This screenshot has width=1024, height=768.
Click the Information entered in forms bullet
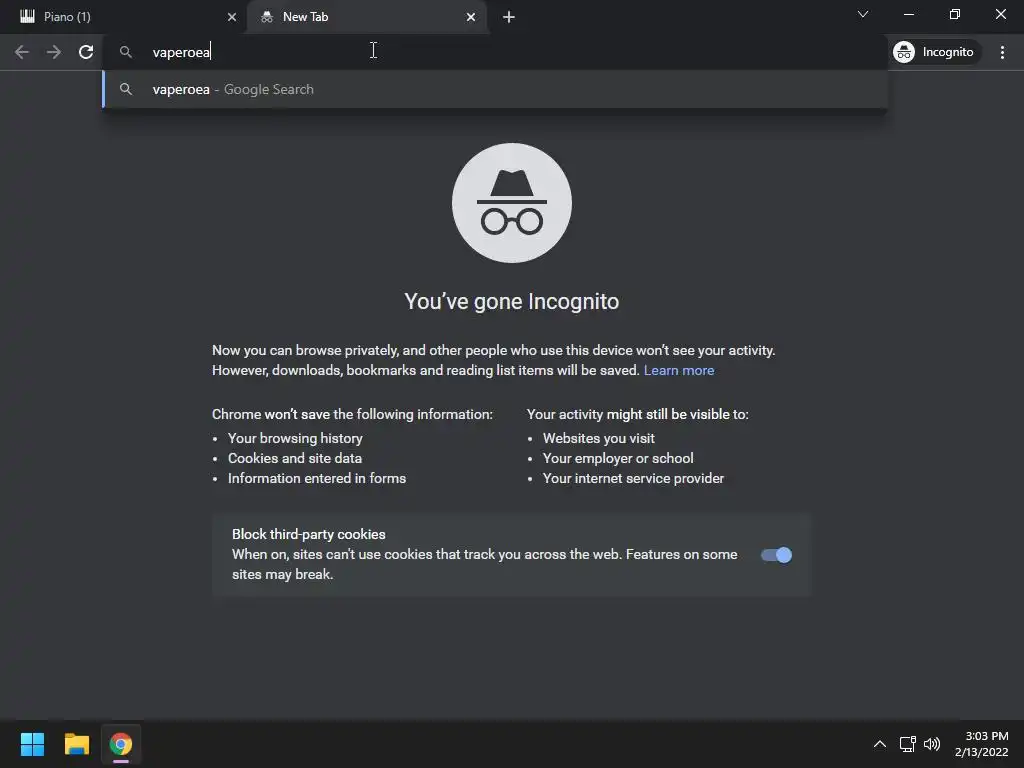click(x=317, y=479)
